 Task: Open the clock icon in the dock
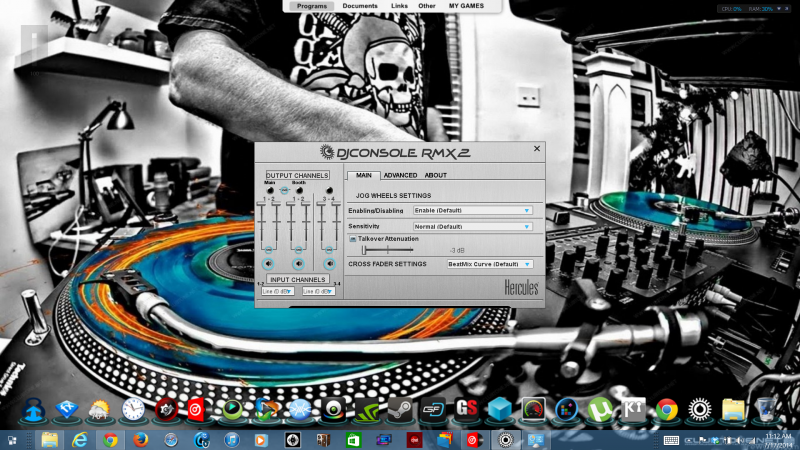(x=133, y=409)
